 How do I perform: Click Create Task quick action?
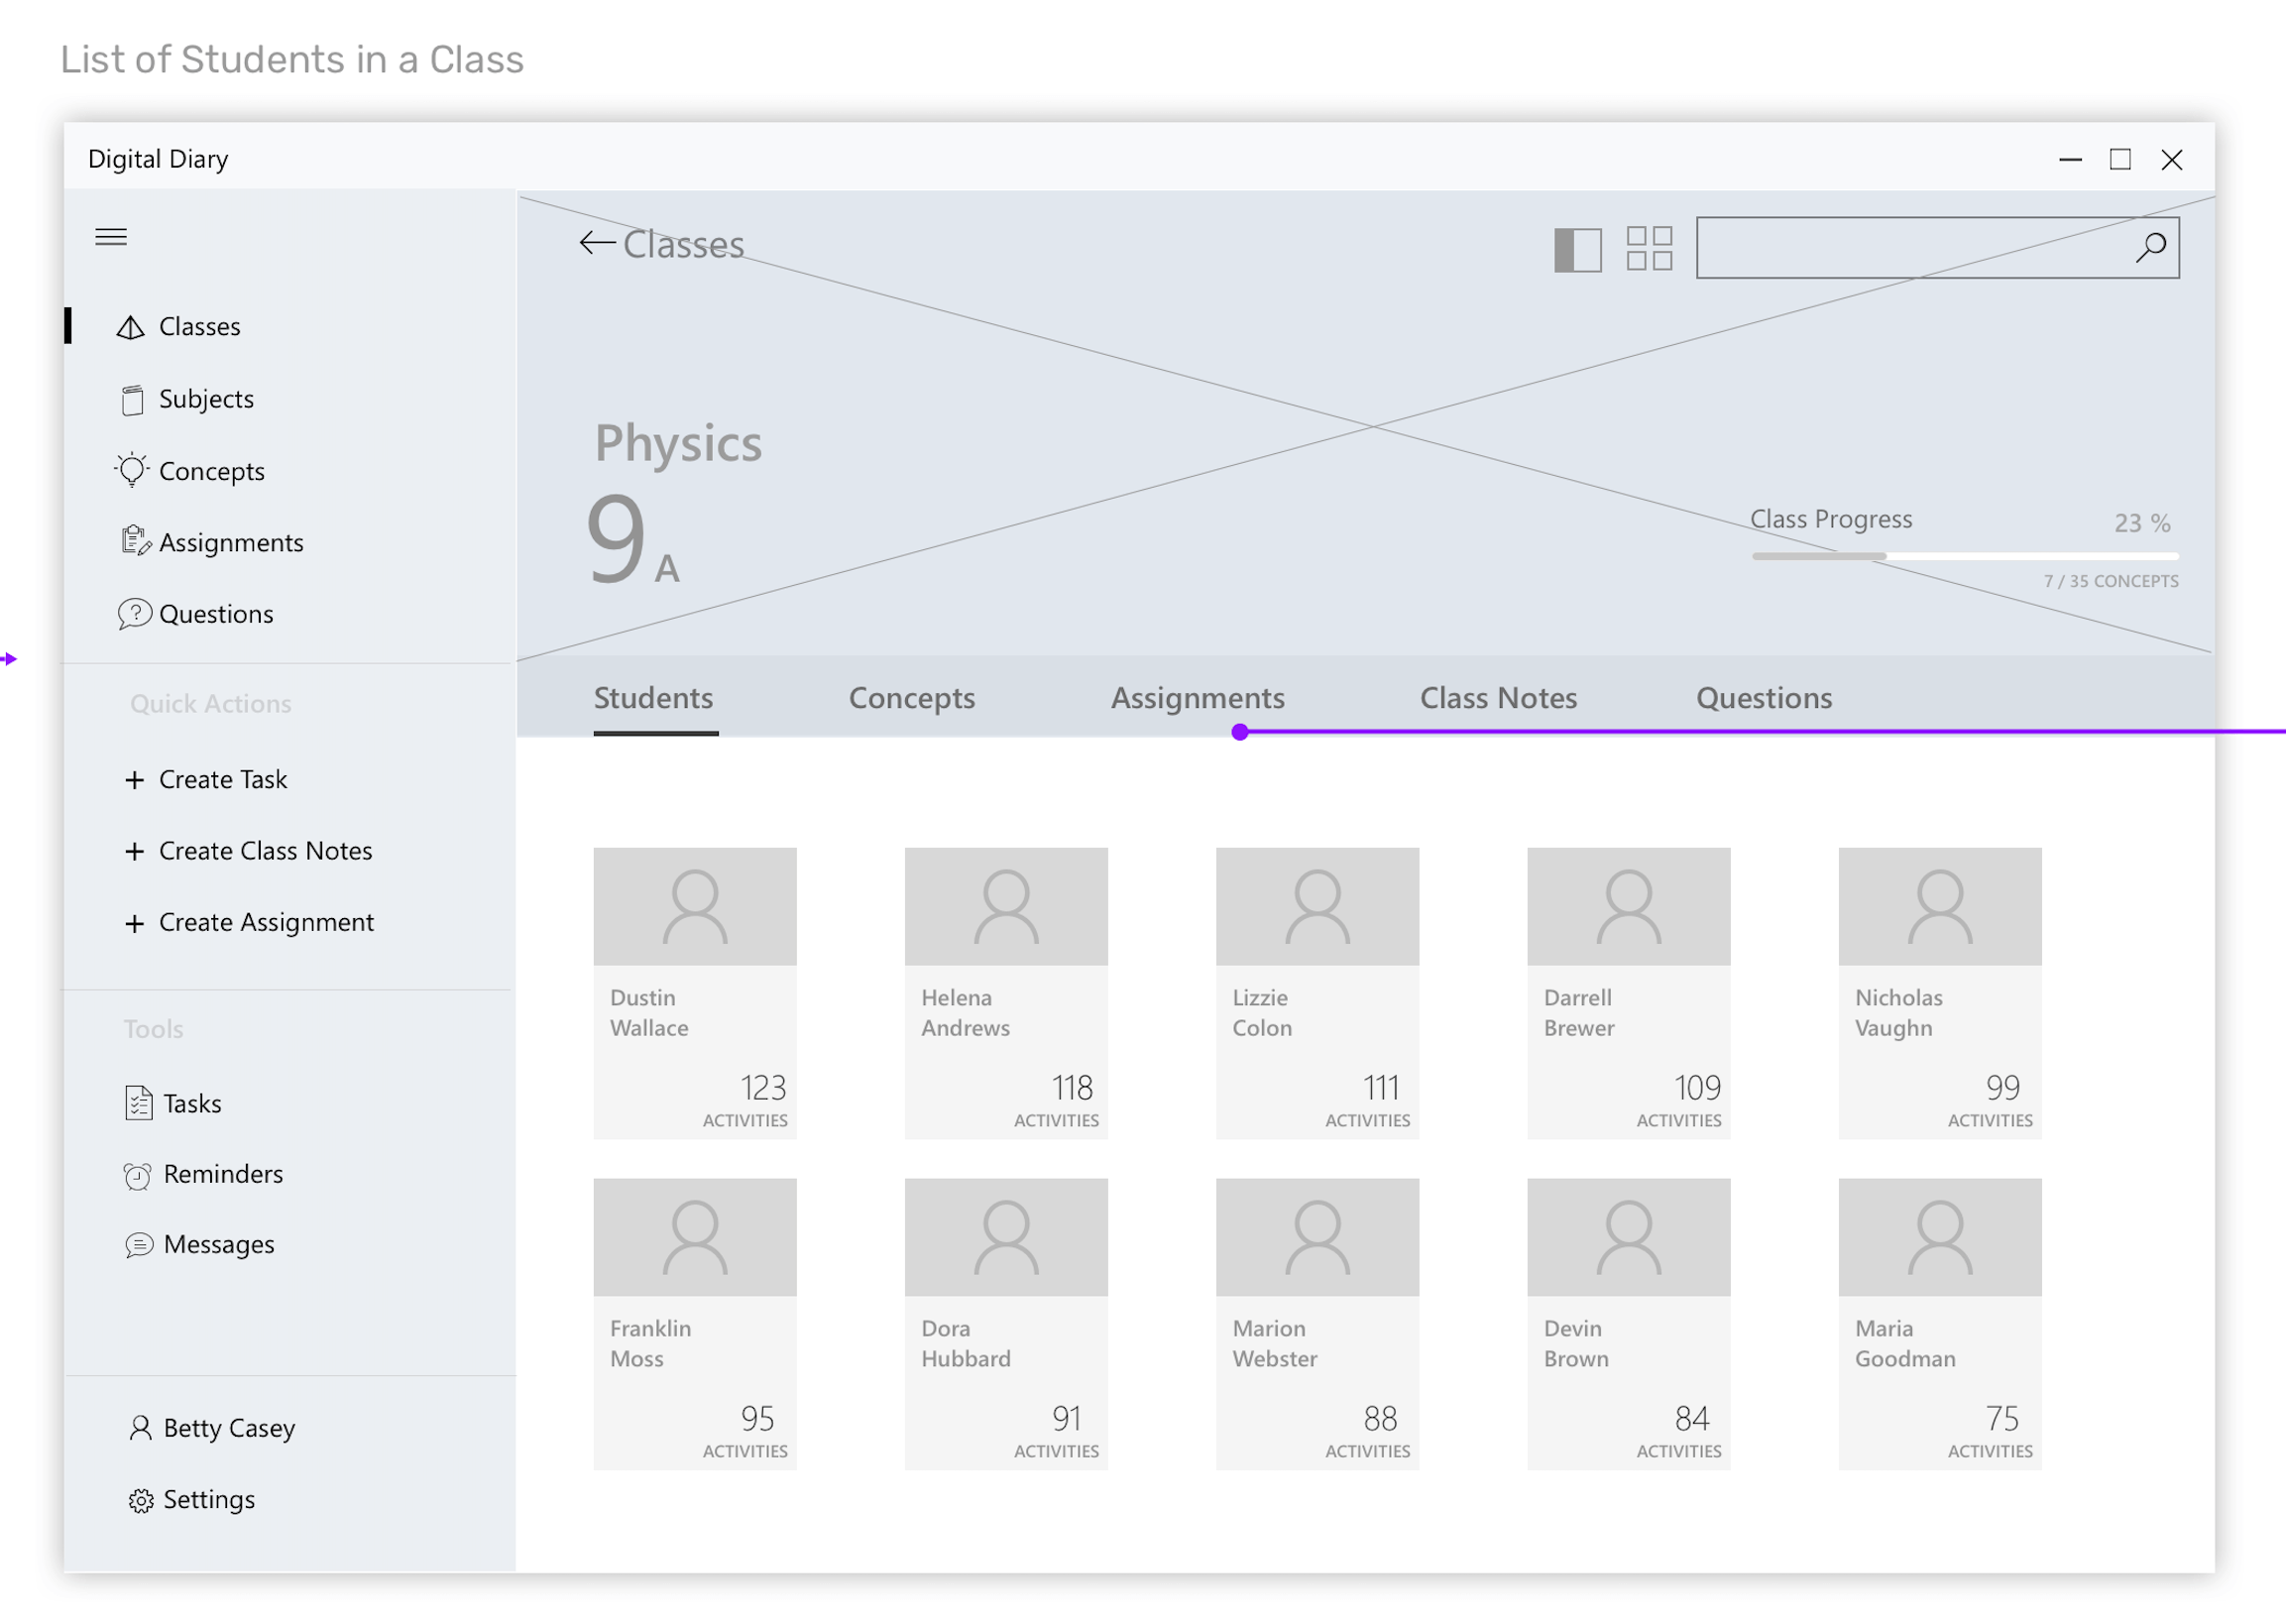(x=222, y=779)
